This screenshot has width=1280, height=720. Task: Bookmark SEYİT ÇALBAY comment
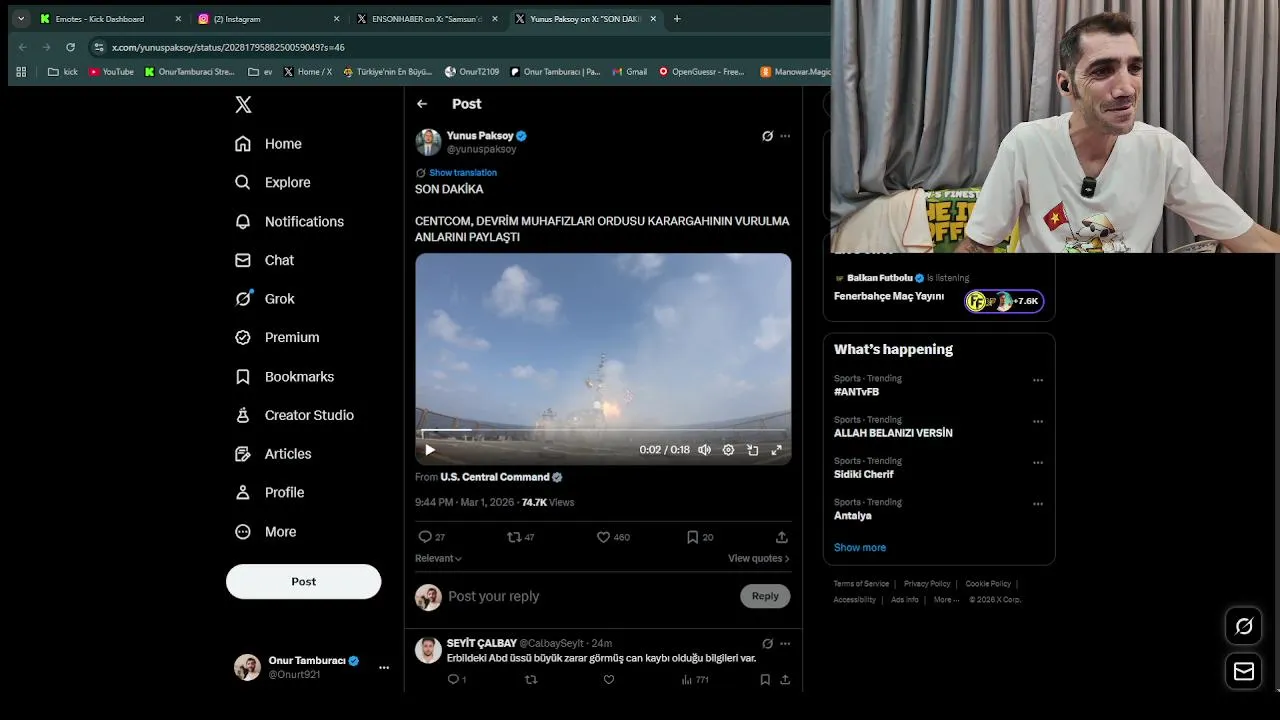[x=765, y=680]
